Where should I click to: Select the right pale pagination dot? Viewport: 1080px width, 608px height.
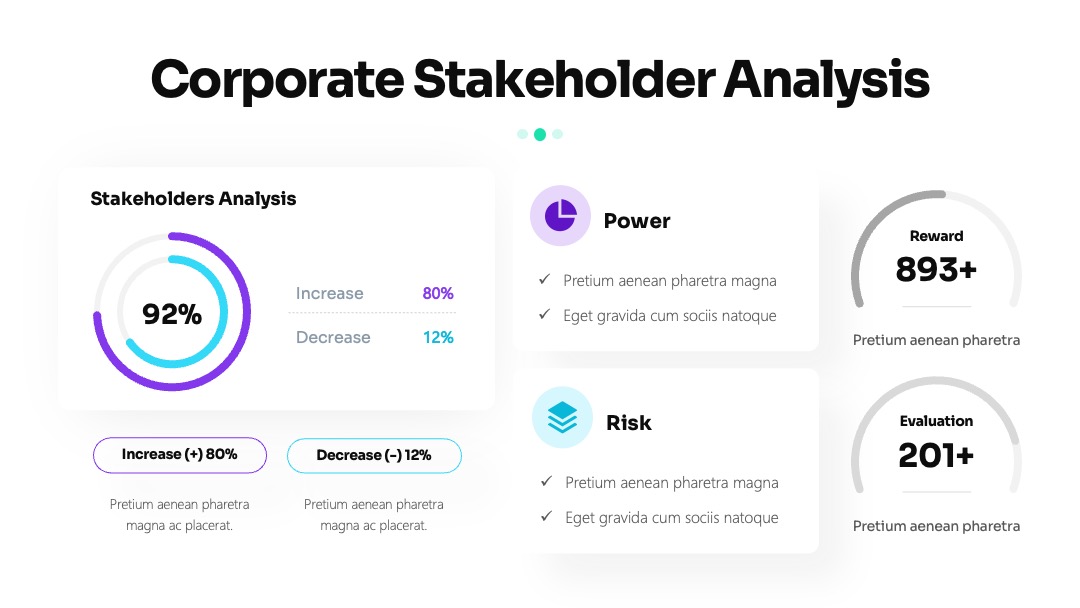coord(557,134)
